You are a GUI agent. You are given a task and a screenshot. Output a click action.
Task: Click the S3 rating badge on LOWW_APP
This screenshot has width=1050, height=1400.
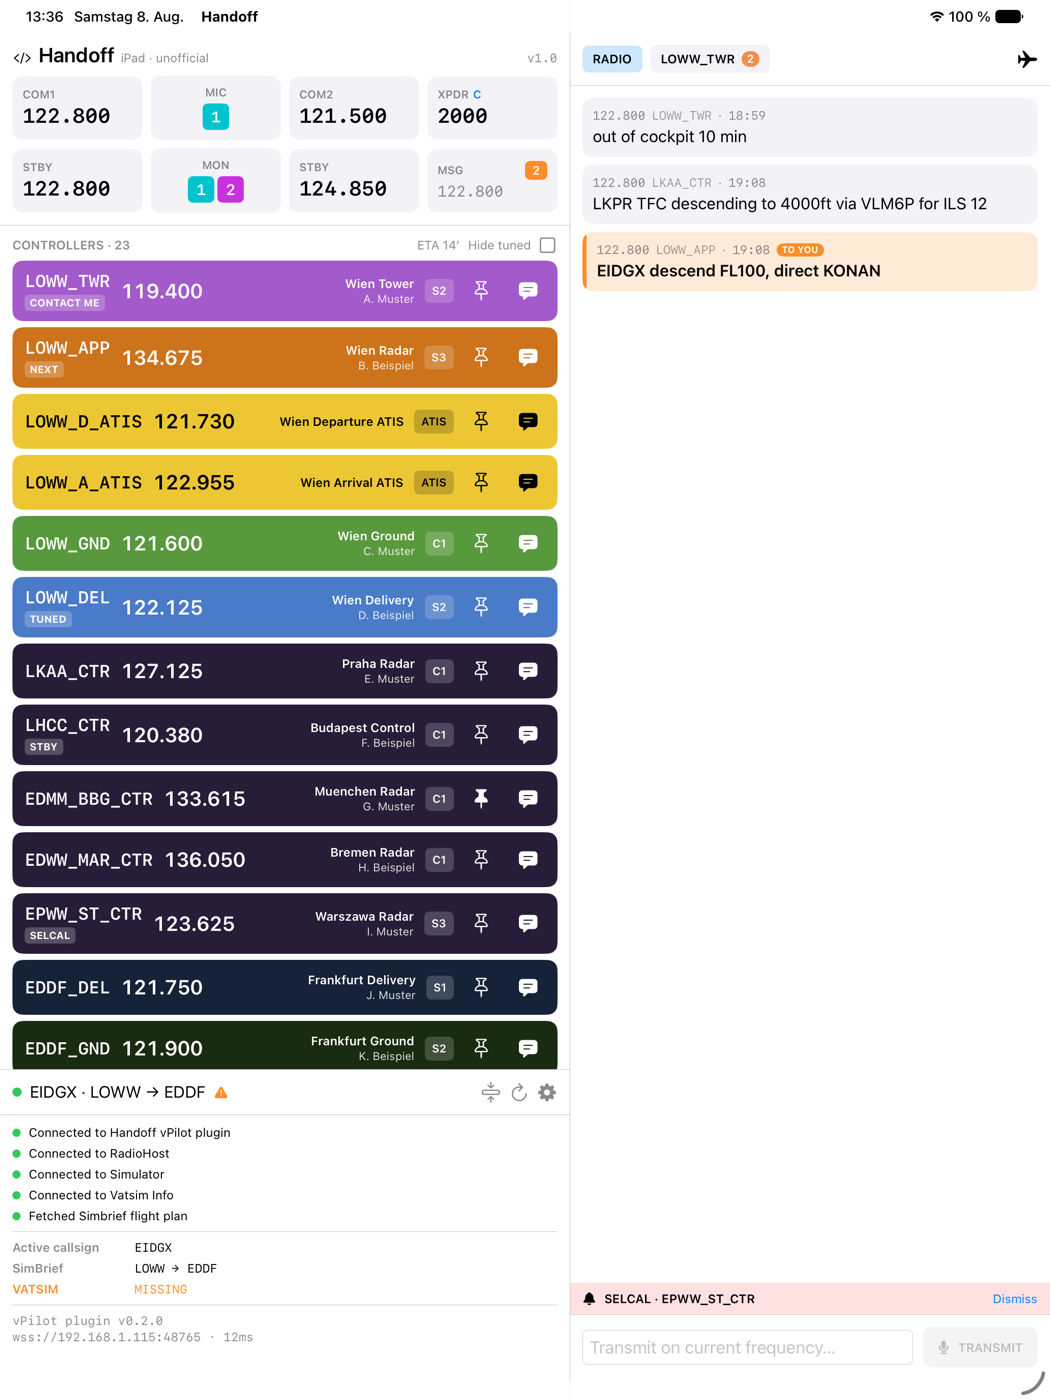point(439,358)
